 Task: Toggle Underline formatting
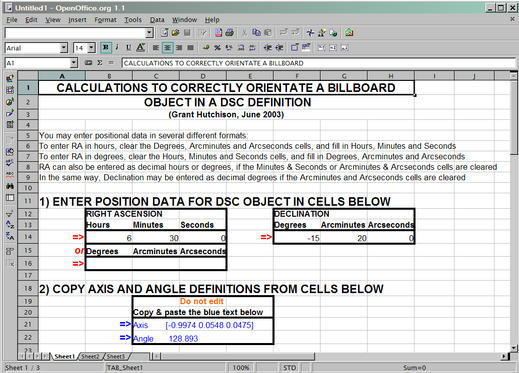pos(128,48)
